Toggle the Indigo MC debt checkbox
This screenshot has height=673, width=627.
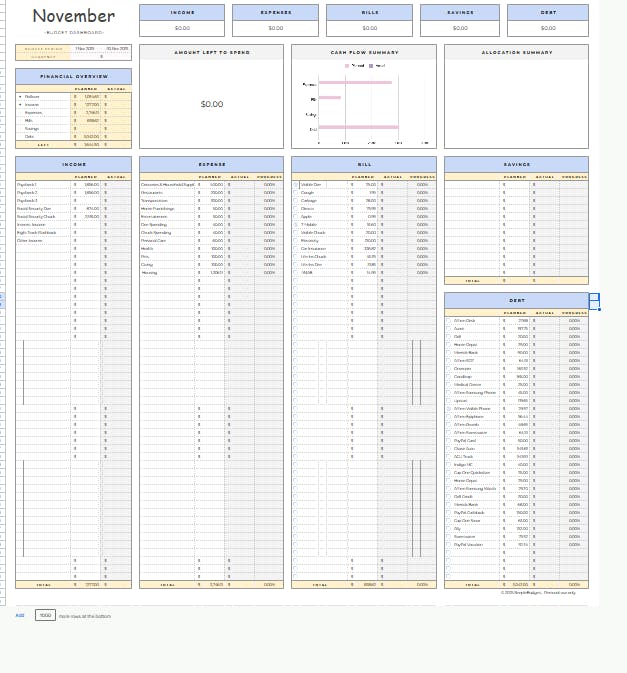(448, 465)
